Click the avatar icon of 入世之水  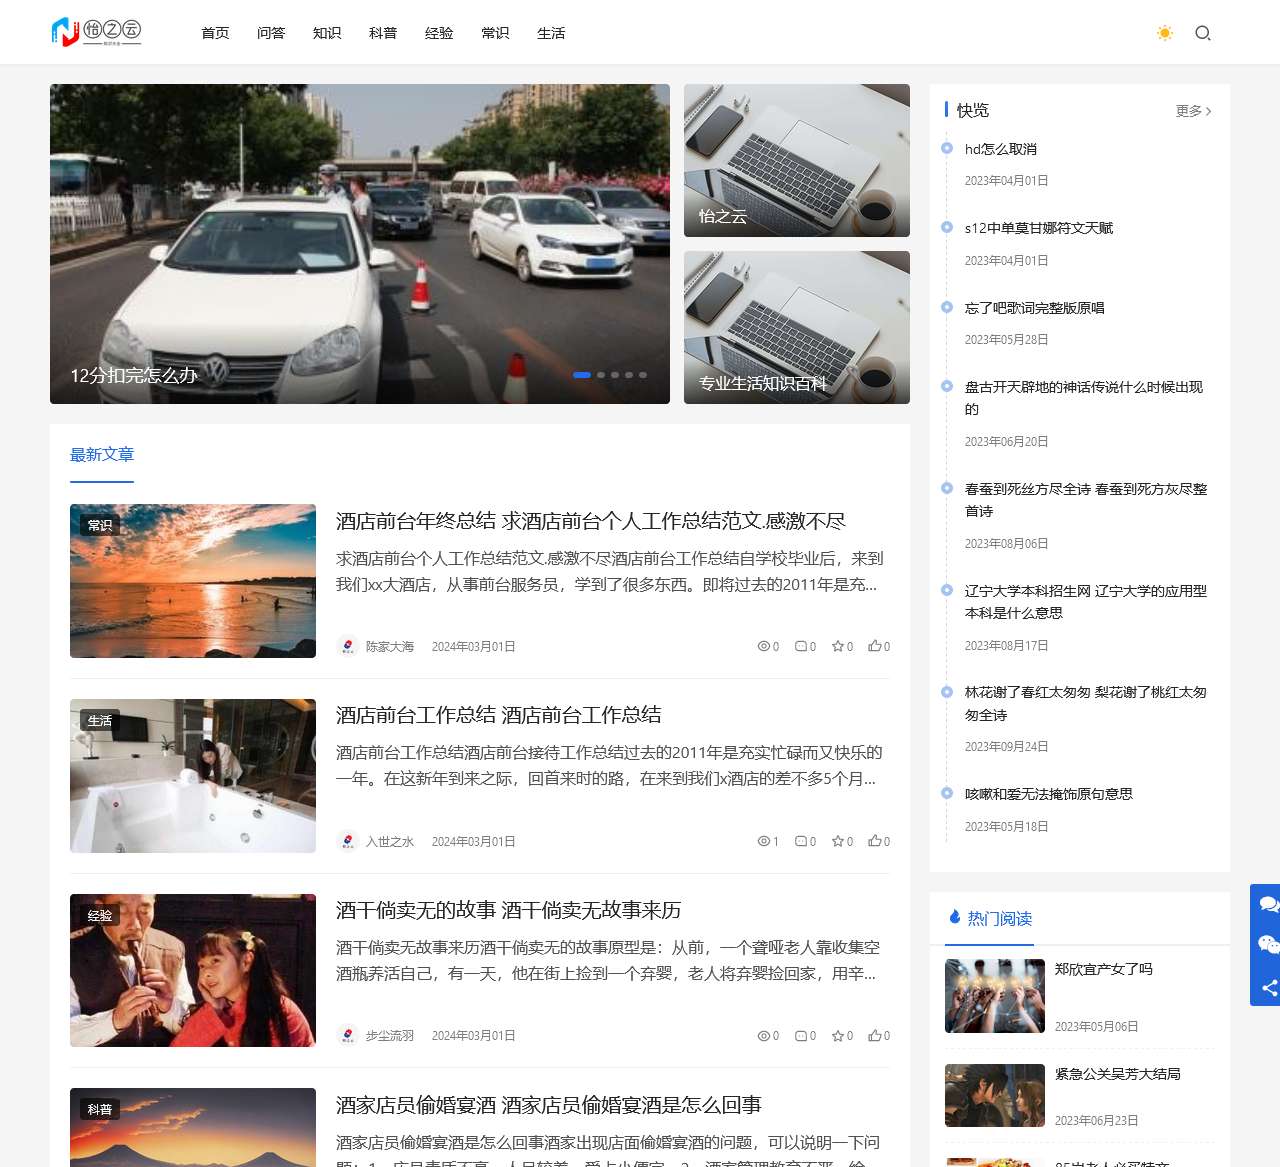[x=347, y=842]
